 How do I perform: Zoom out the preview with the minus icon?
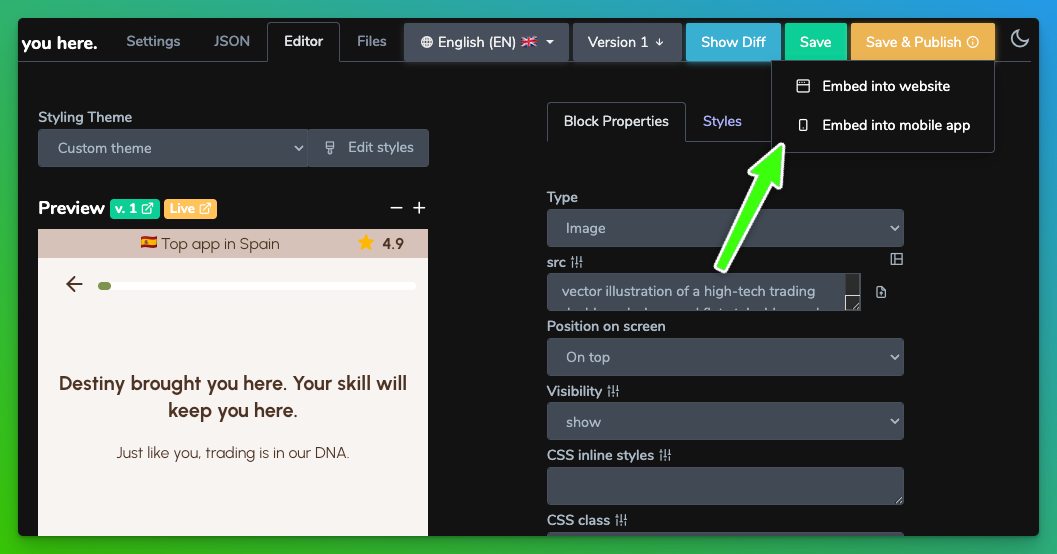click(x=396, y=208)
